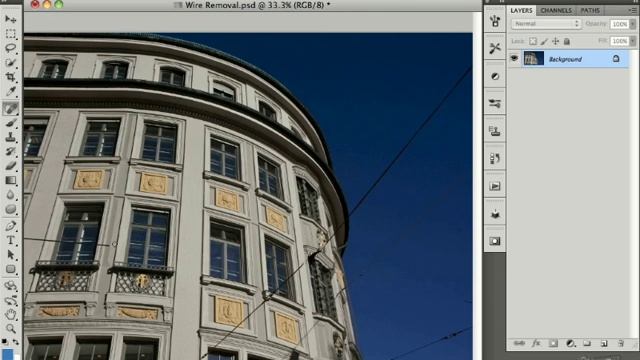Viewport: 640px width, 360px height.
Task: Click the Link Layers button
Action: coord(519,344)
